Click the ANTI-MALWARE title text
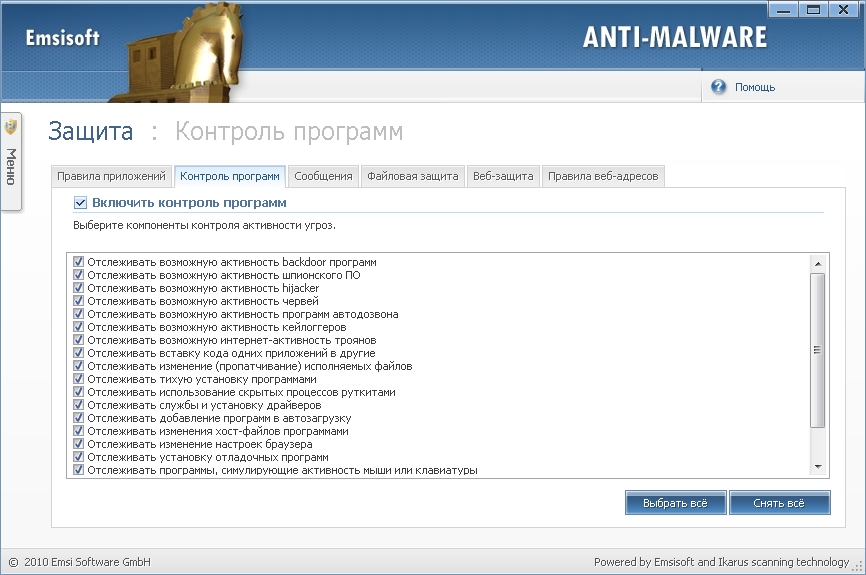This screenshot has width=866, height=575. 675,37
